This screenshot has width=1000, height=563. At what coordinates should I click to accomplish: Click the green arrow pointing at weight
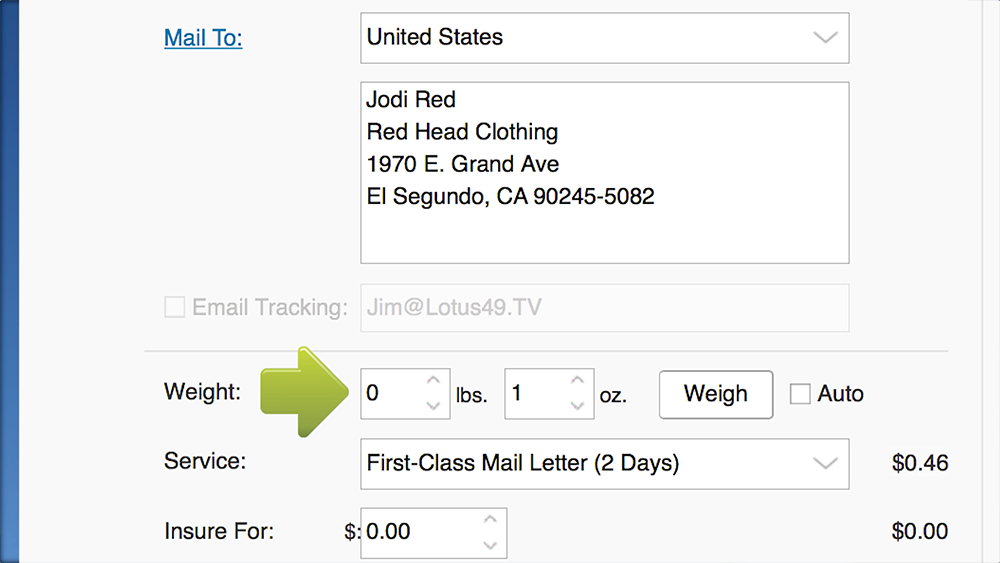pos(304,392)
